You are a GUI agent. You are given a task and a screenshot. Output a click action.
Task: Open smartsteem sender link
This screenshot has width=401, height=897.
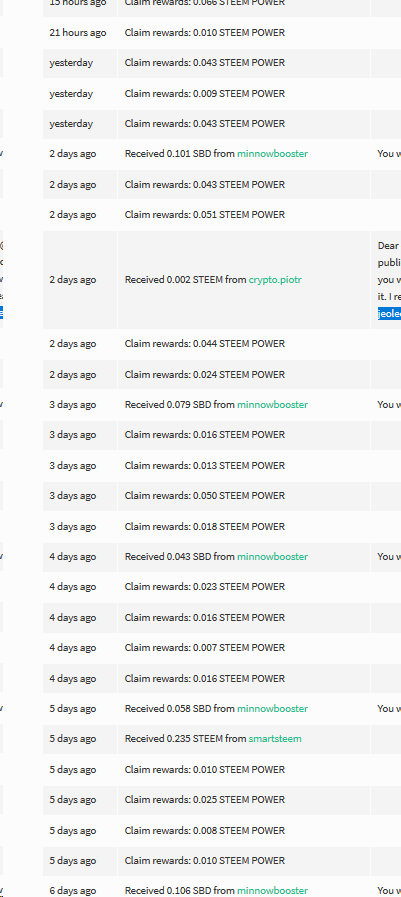pyautogui.click(x=275, y=739)
